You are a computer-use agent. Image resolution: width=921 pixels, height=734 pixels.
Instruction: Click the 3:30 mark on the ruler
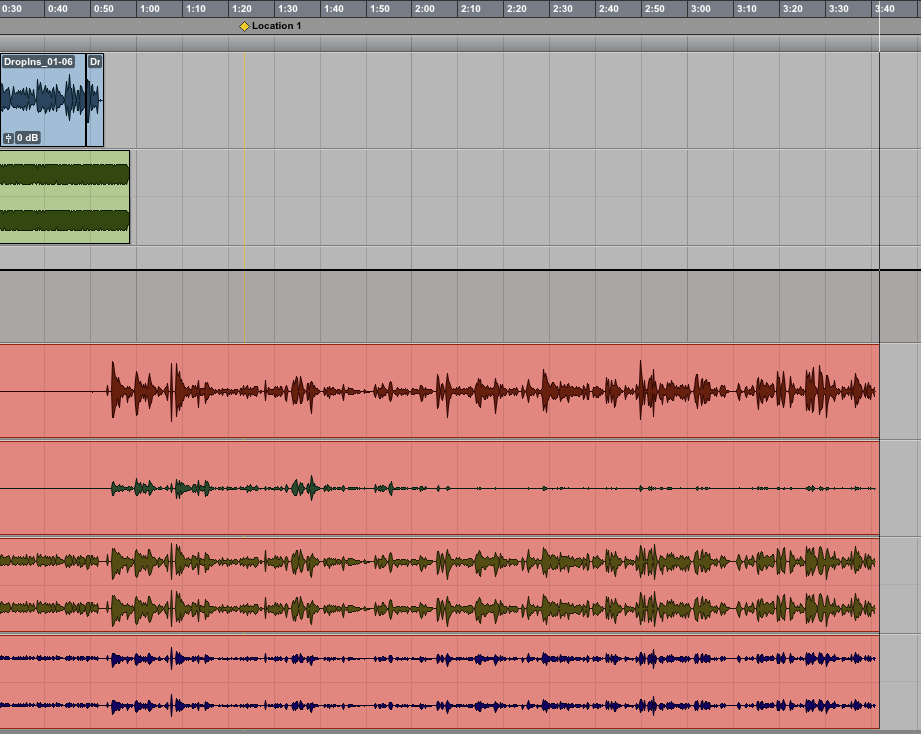click(x=838, y=9)
